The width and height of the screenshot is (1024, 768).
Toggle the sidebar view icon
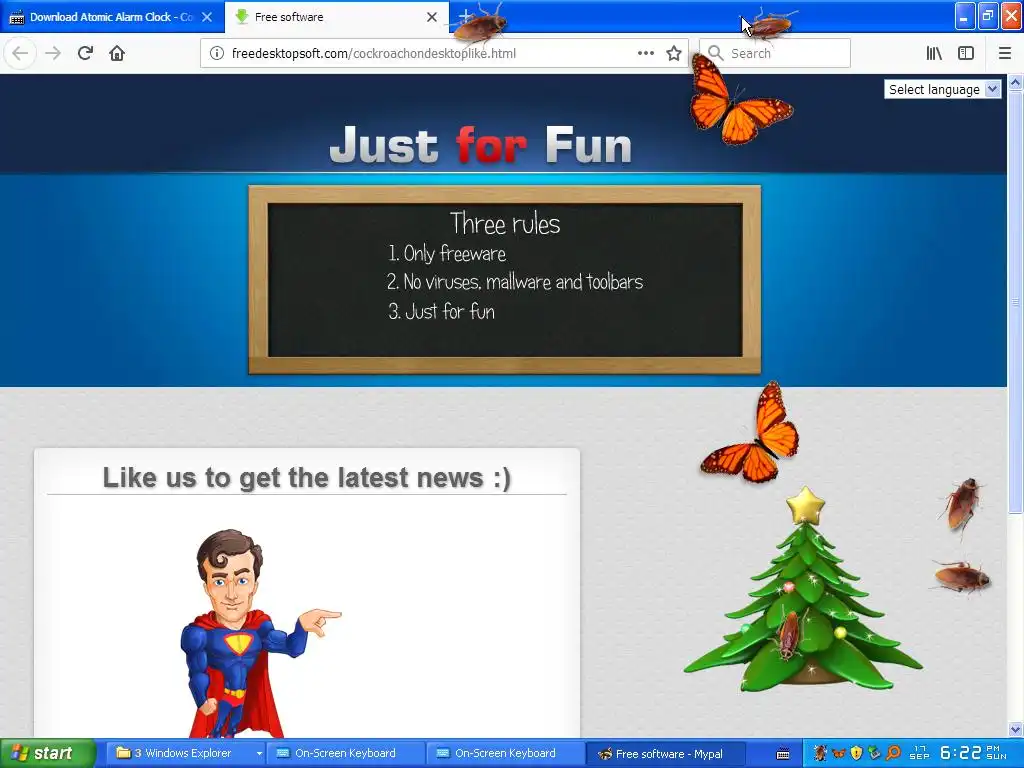tap(966, 54)
